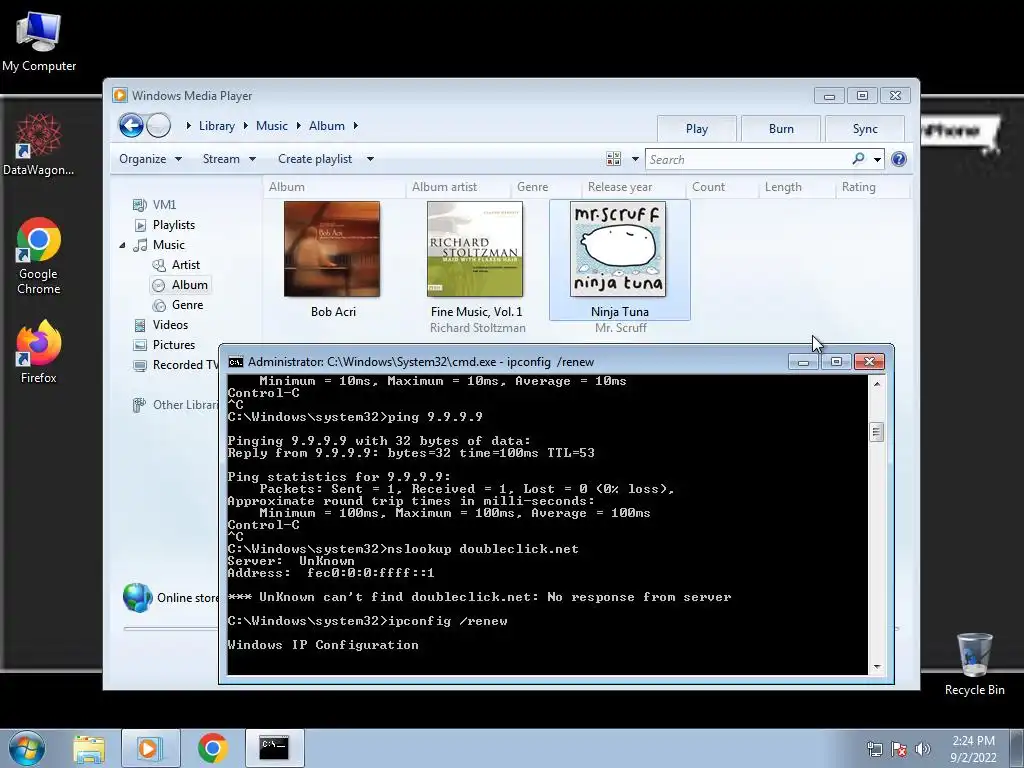1024x768 pixels.
Task: Open the Stream menu
Action: click(x=229, y=159)
